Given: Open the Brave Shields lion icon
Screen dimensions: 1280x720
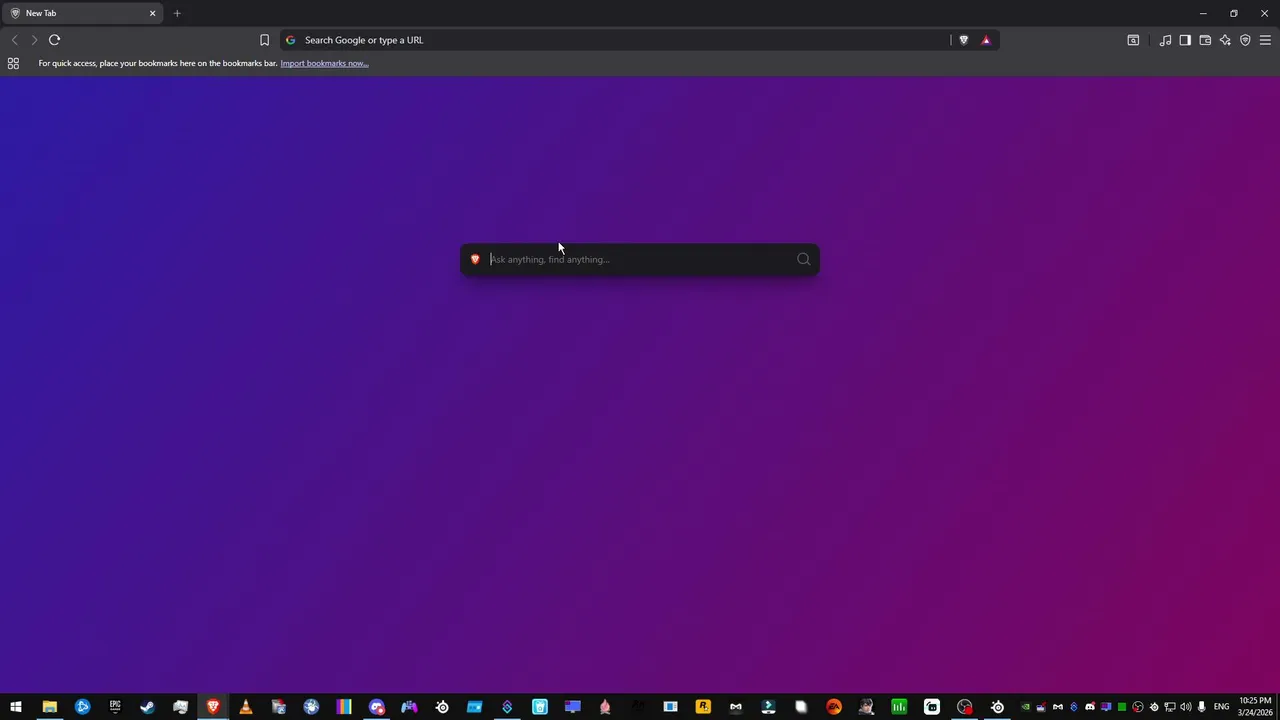Looking at the screenshot, I should click(x=964, y=40).
